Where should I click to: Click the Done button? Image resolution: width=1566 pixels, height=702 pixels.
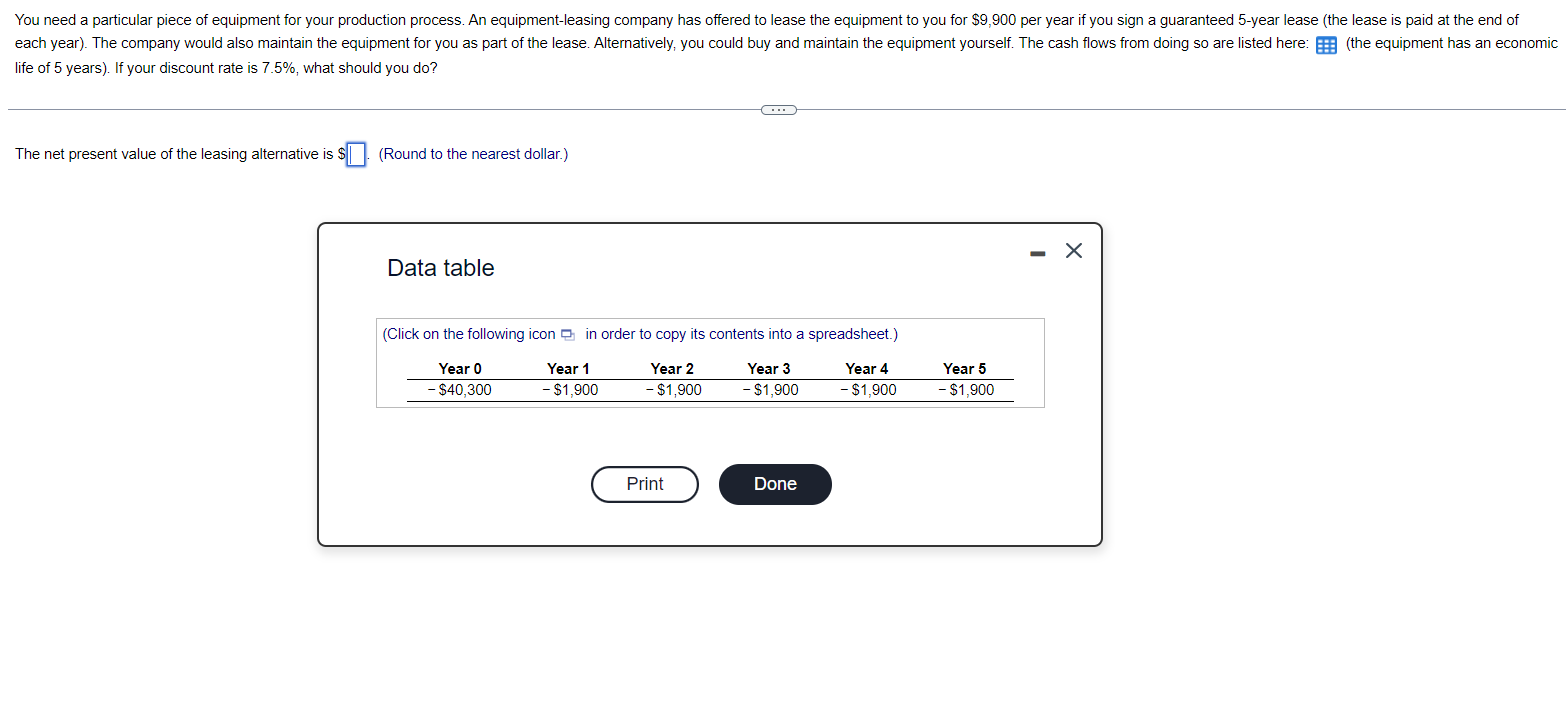click(775, 484)
